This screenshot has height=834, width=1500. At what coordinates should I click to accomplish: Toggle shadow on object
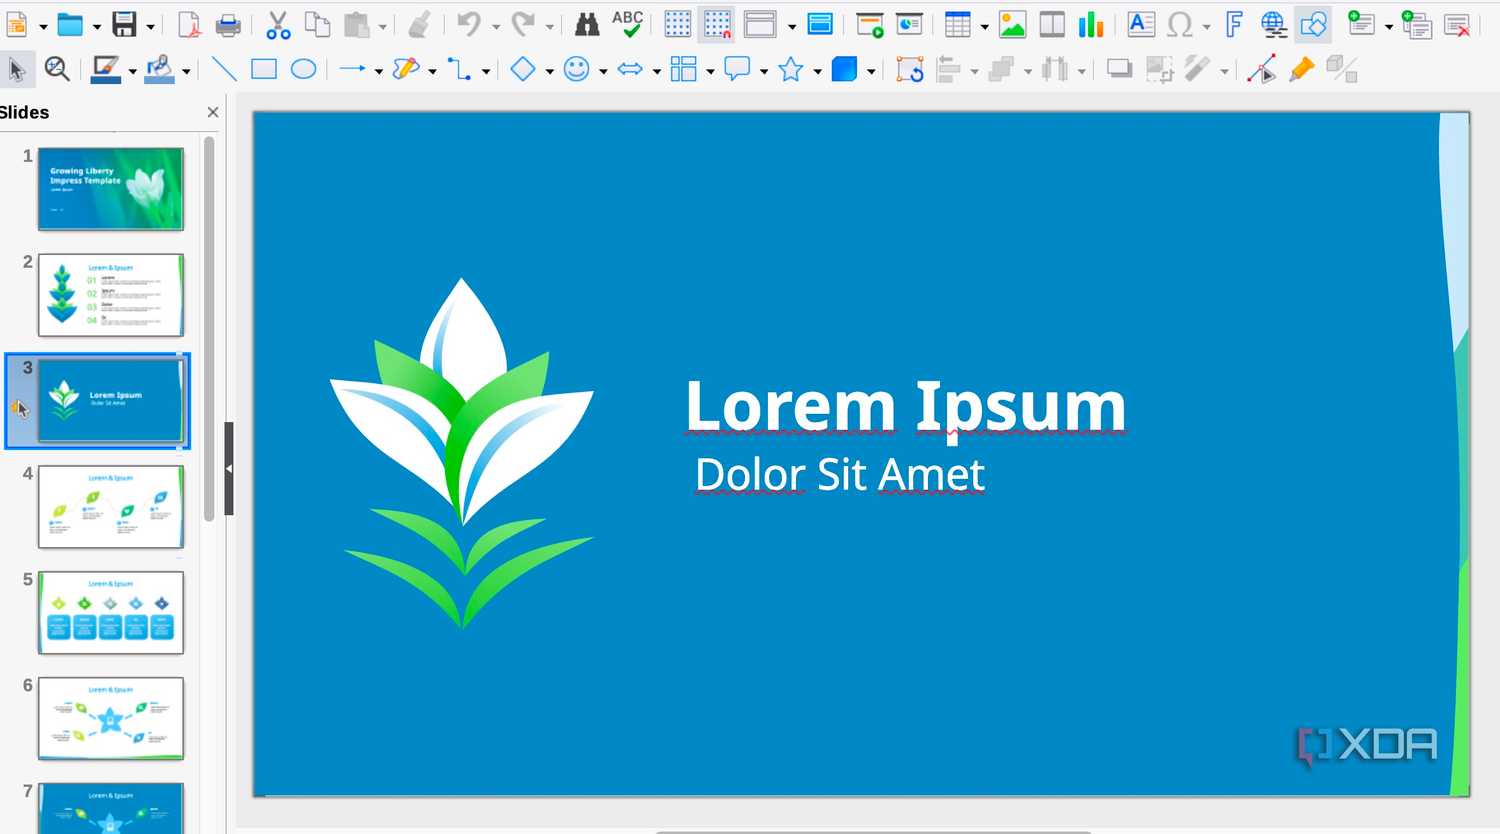coord(1119,69)
